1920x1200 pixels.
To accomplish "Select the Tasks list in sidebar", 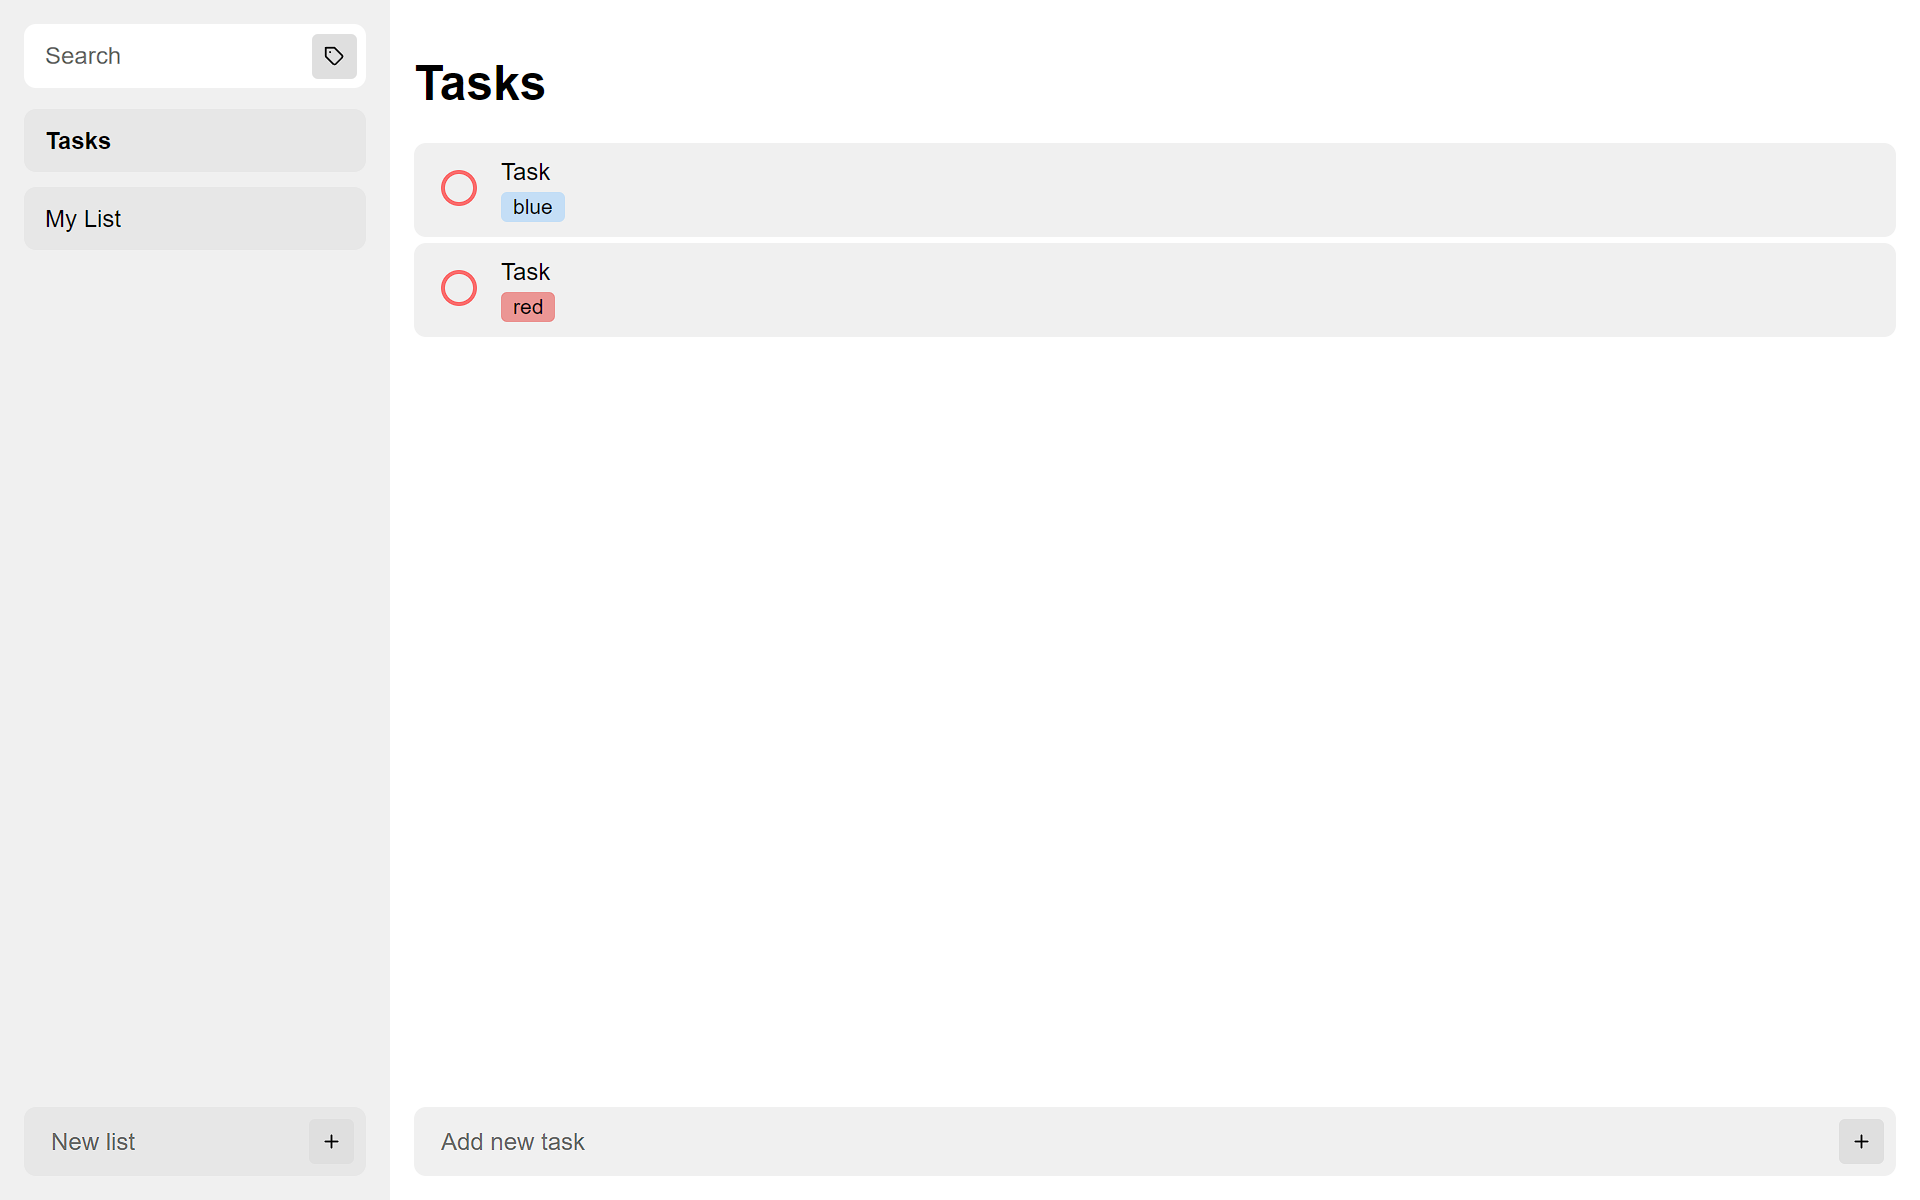I will click(194, 140).
